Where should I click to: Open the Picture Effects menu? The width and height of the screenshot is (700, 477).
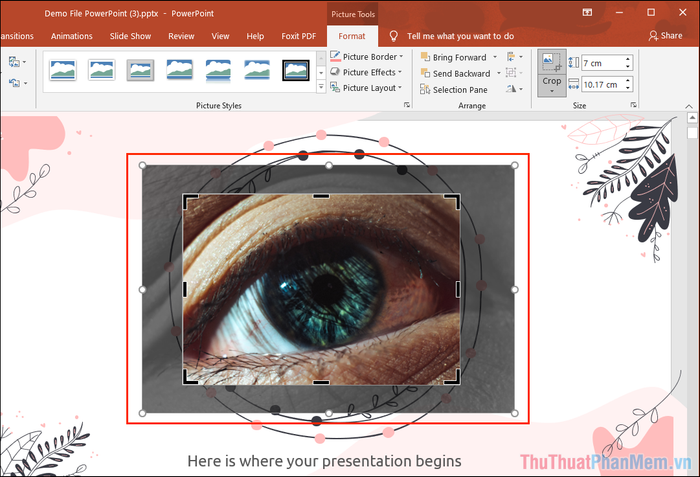click(x=367, y=72)
